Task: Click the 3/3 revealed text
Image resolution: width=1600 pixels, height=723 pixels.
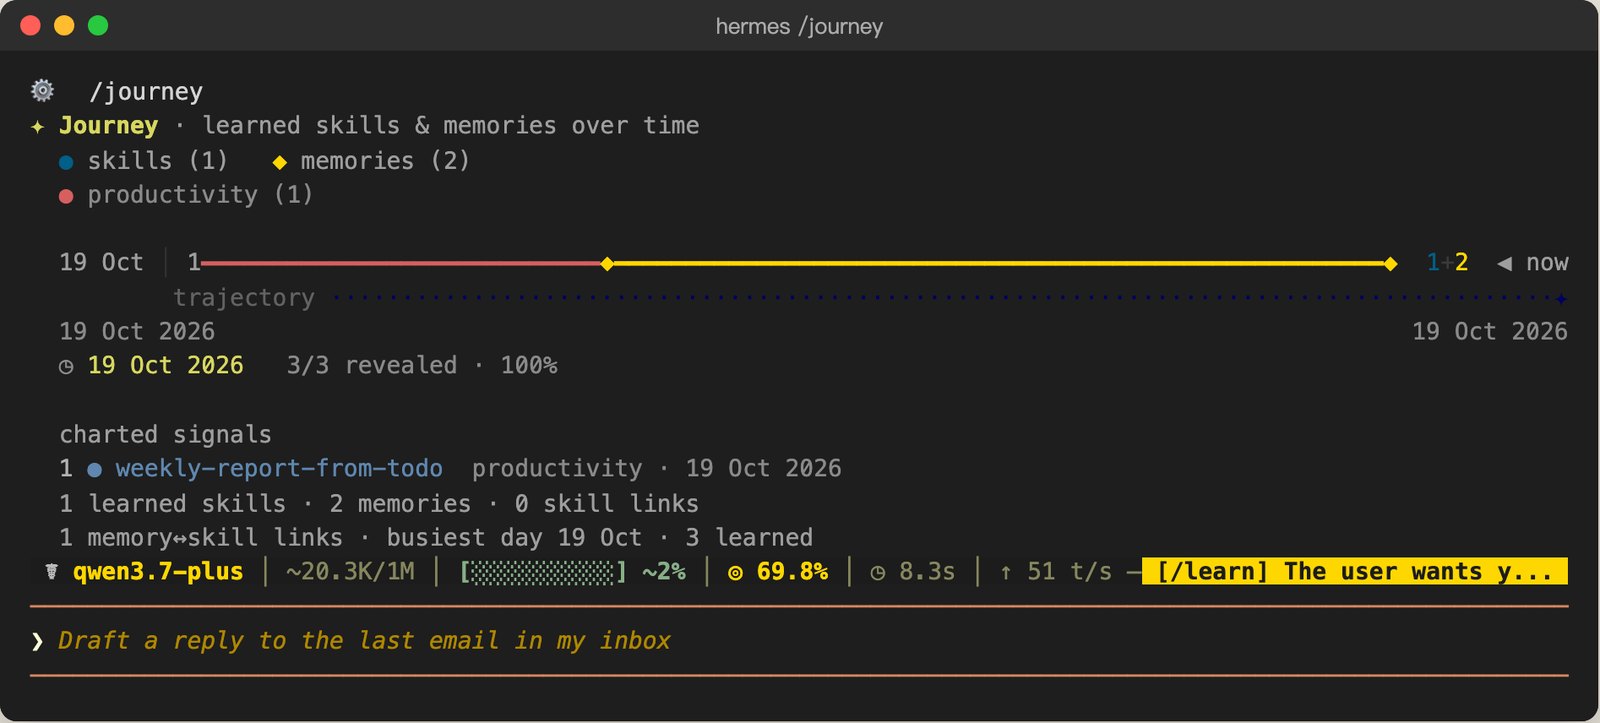Action: tap(372, 366)
